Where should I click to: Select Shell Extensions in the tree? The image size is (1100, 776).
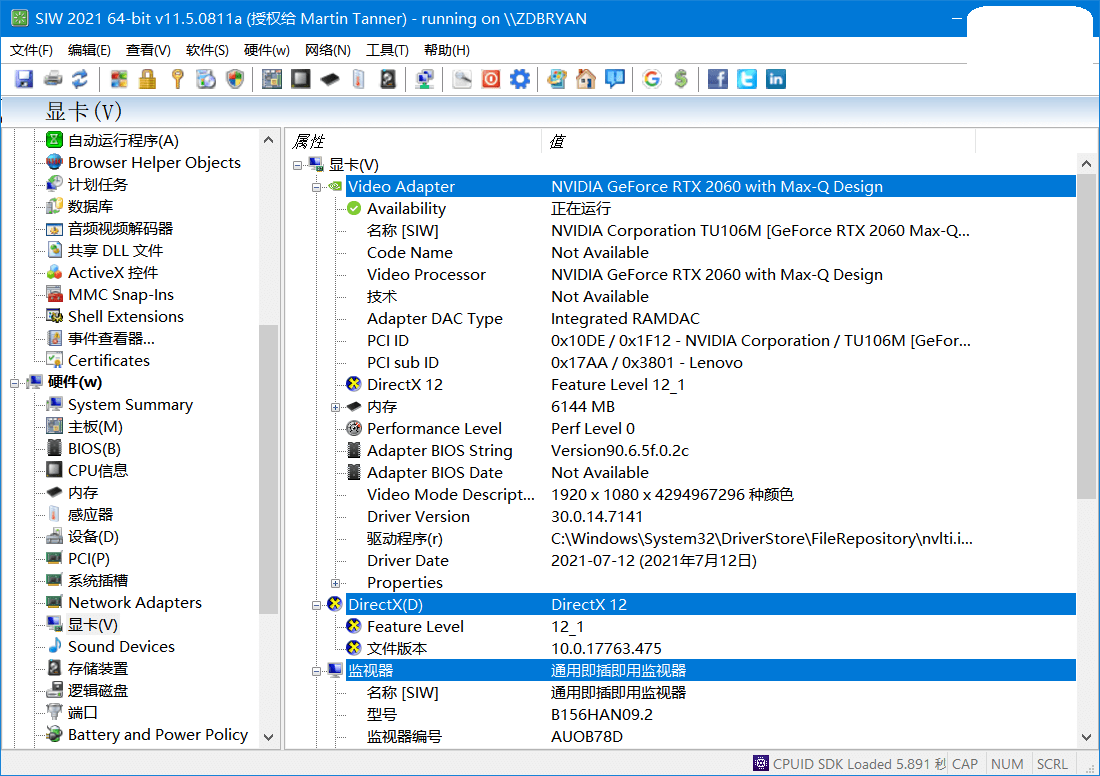tap(126, 316)
